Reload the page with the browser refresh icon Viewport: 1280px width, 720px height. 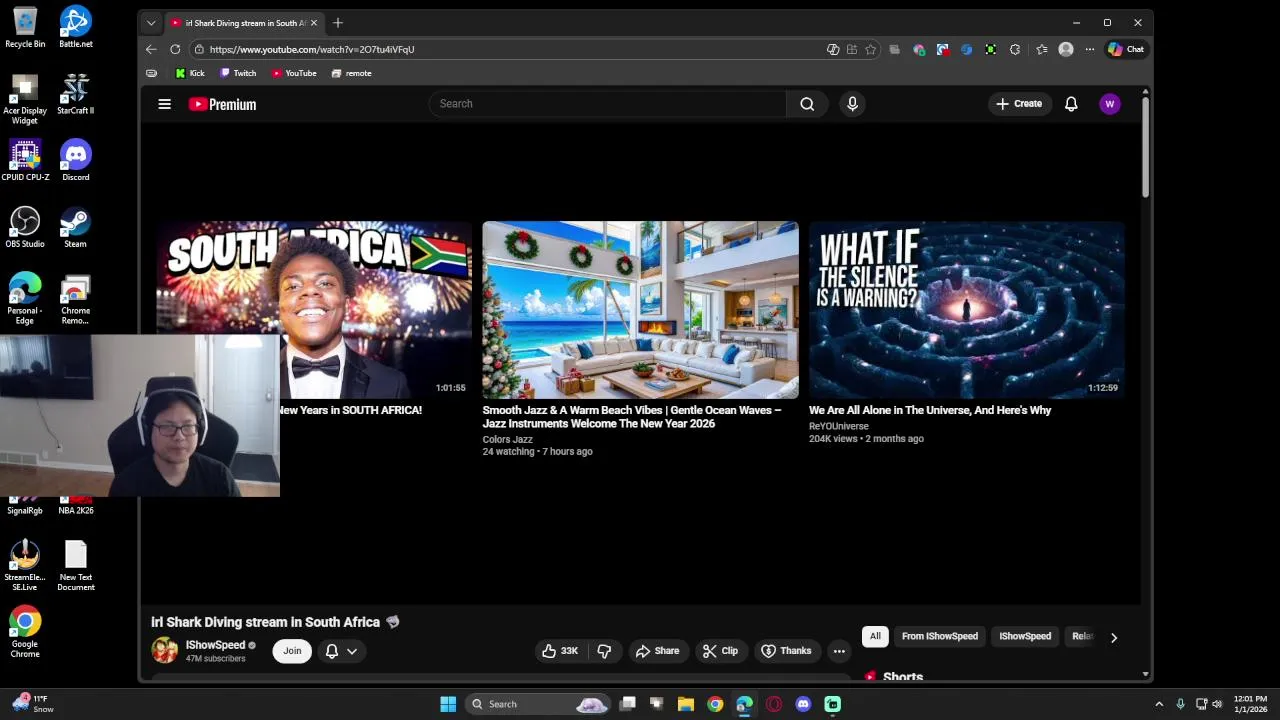tap(175, 49)
